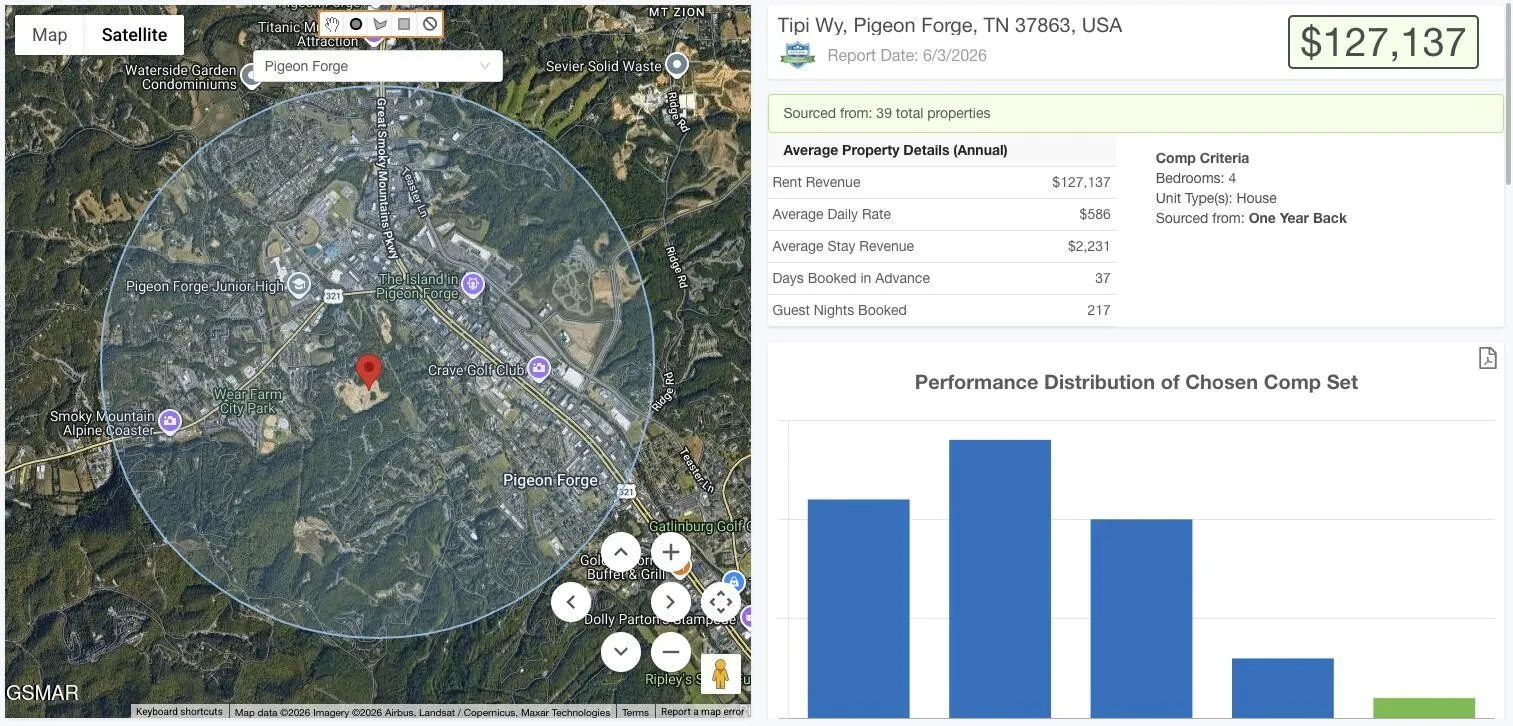
Task: Tilt the map with the up arrow
Action: coord(621,552)
